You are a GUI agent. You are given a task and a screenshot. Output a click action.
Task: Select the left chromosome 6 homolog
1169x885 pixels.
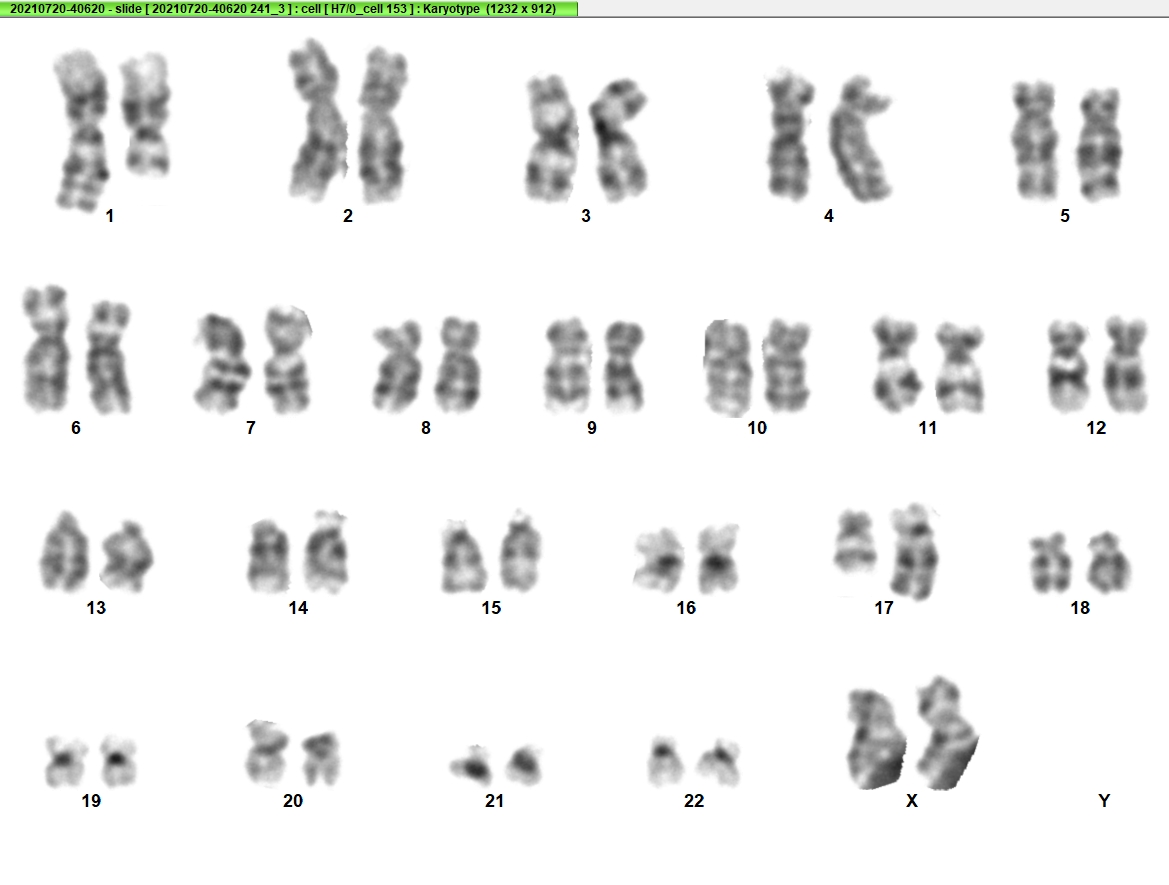[46, 349]
